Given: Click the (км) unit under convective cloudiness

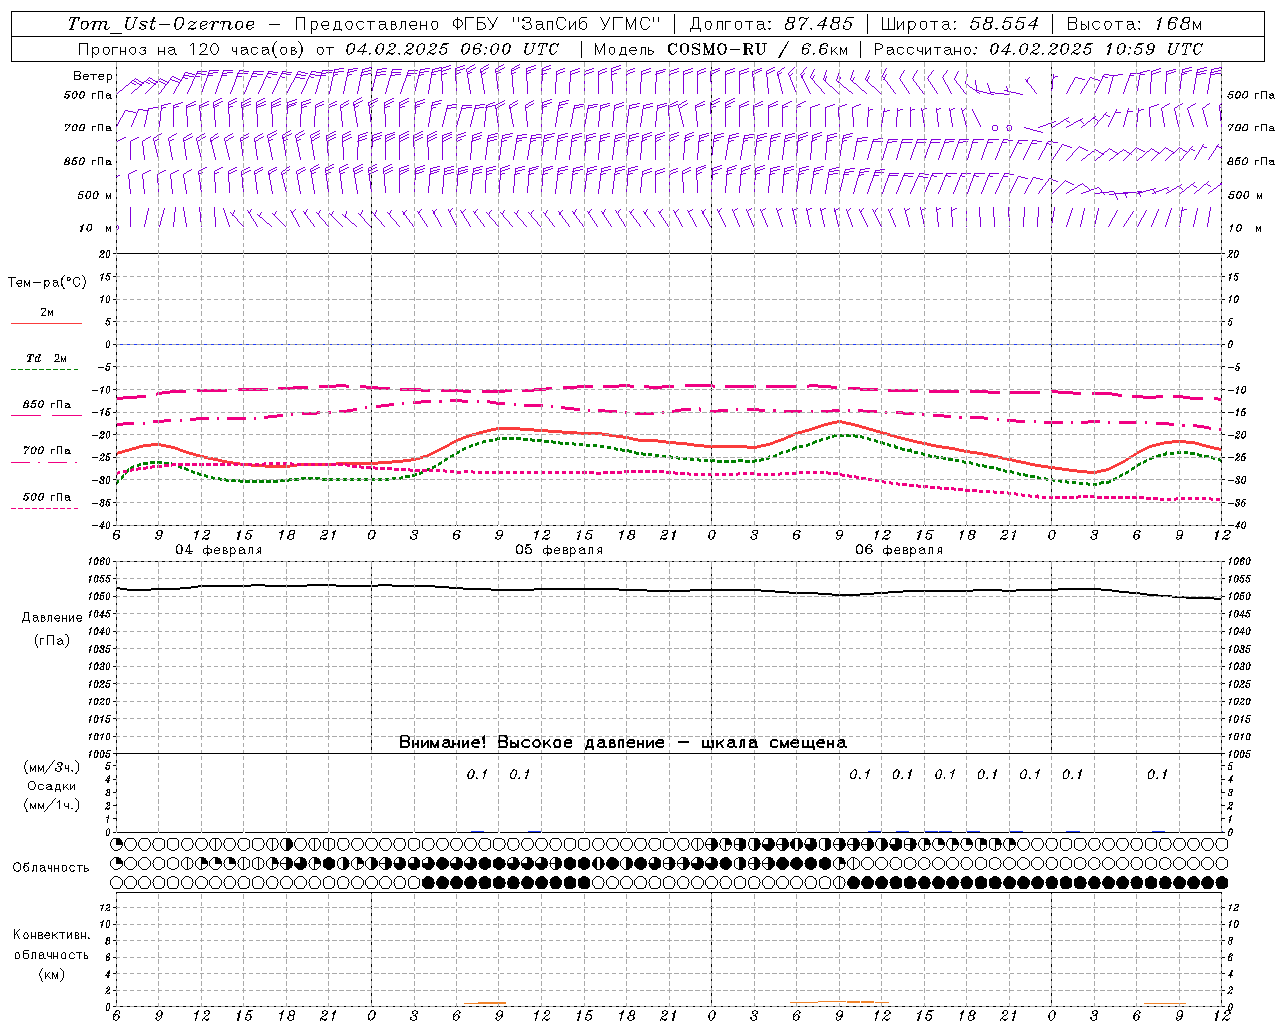Looking at the screenshot, I should pyautogui.click(x=51, y=974).
